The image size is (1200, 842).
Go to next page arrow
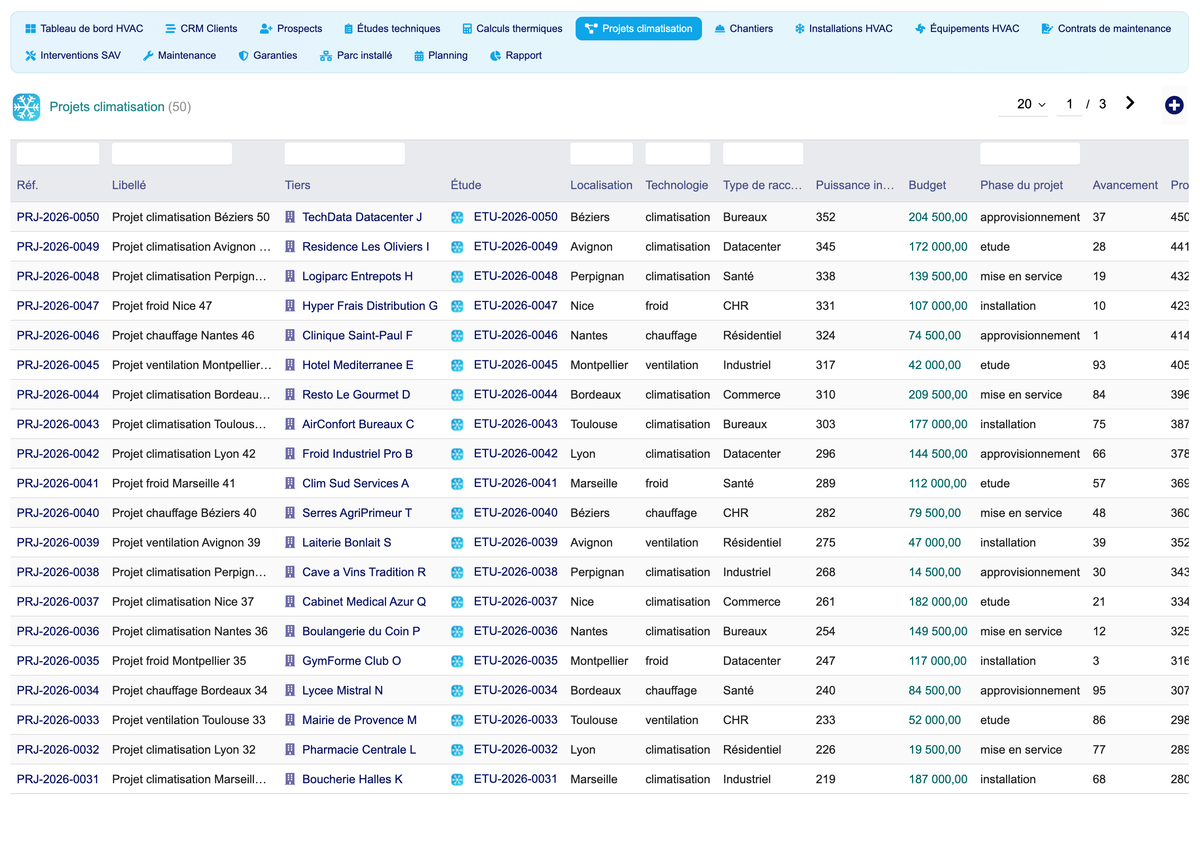tap(1130, 103)
